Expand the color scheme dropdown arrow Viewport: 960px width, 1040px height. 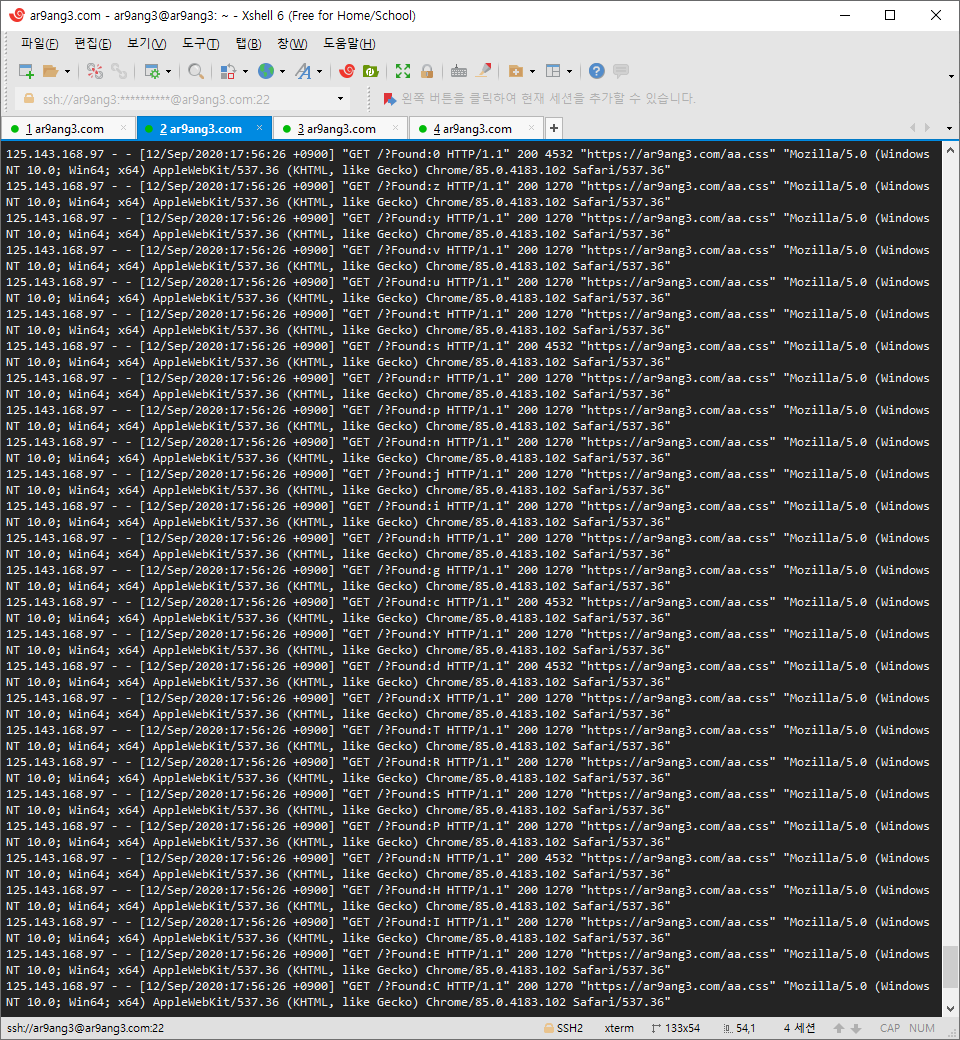coord(245,72)
